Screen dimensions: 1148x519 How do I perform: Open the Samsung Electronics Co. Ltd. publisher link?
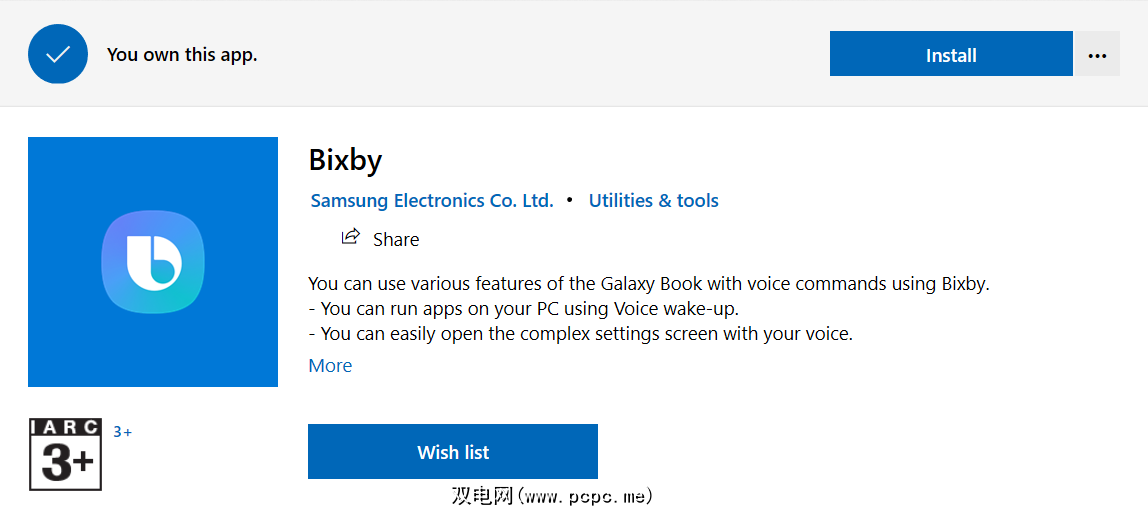(432, 200)
